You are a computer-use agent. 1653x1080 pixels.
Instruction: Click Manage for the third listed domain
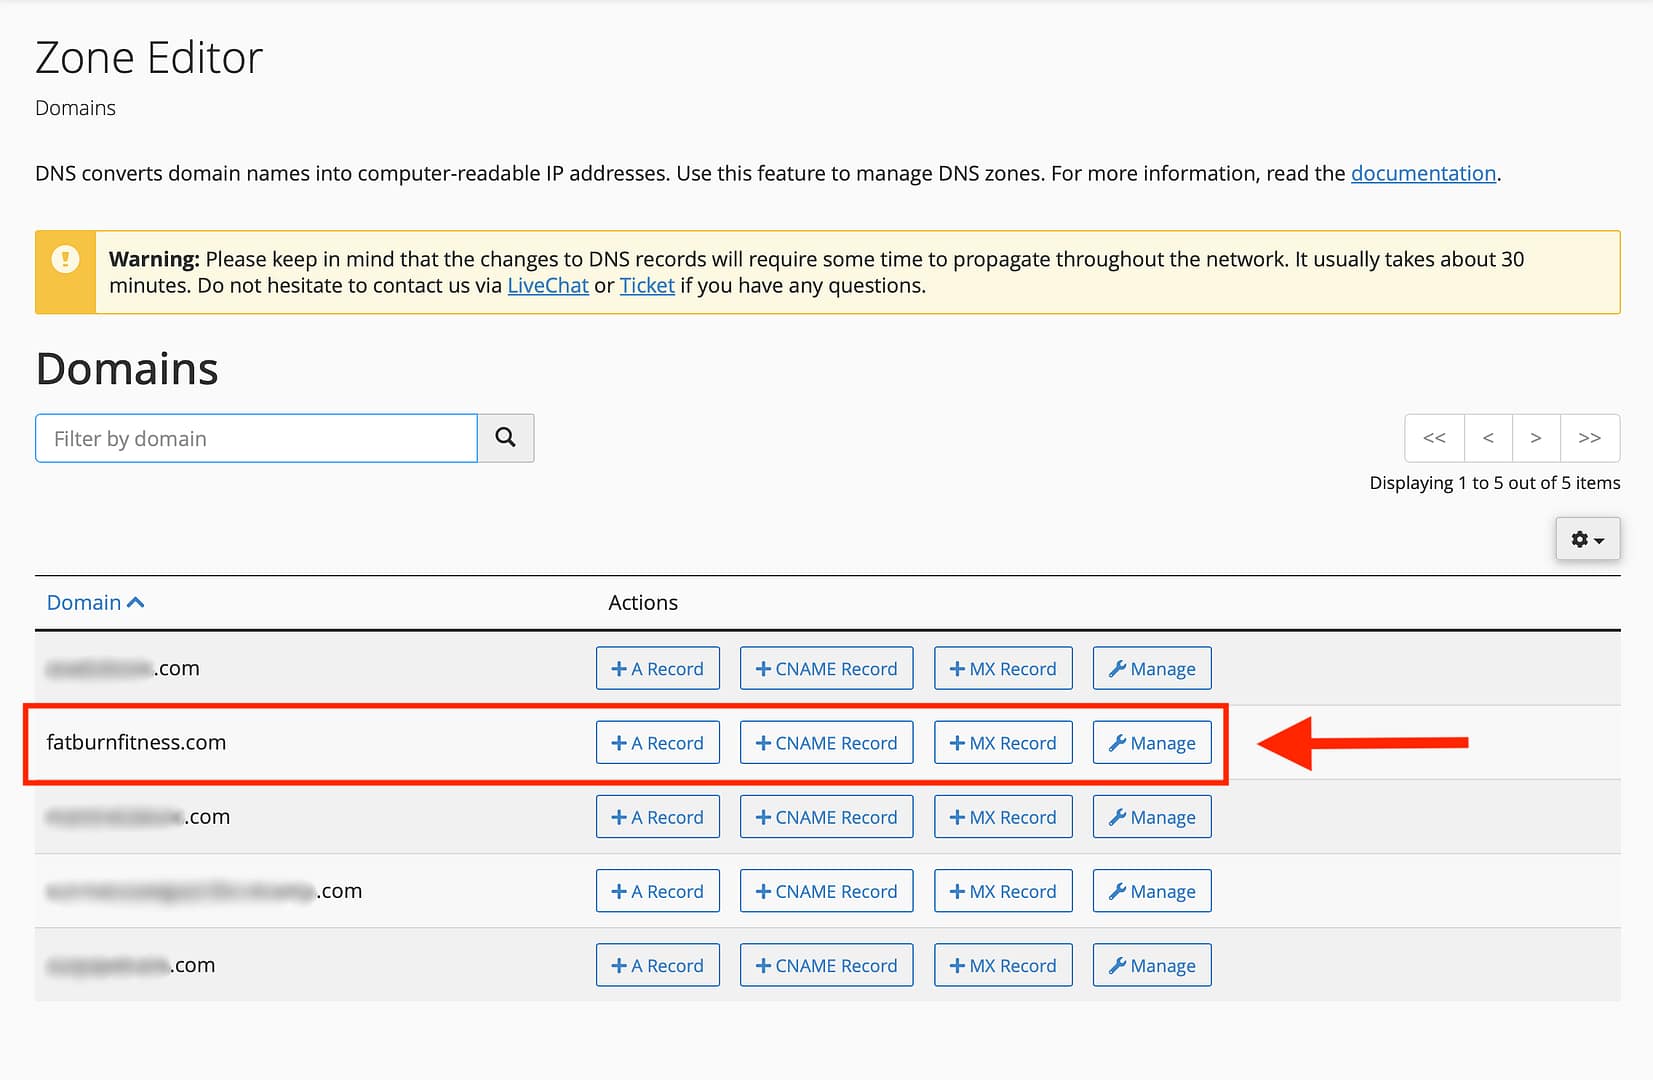[1151, 817]
